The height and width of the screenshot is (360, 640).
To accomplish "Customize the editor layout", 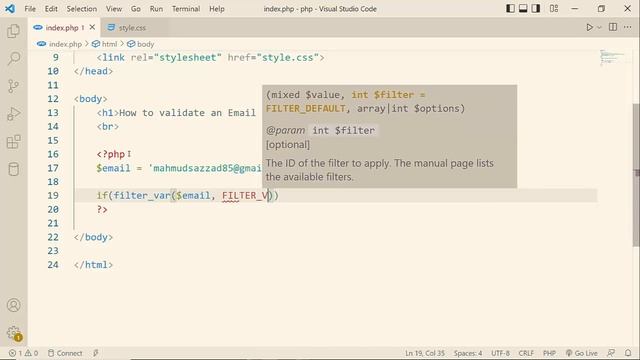I will tap(554, 9).
